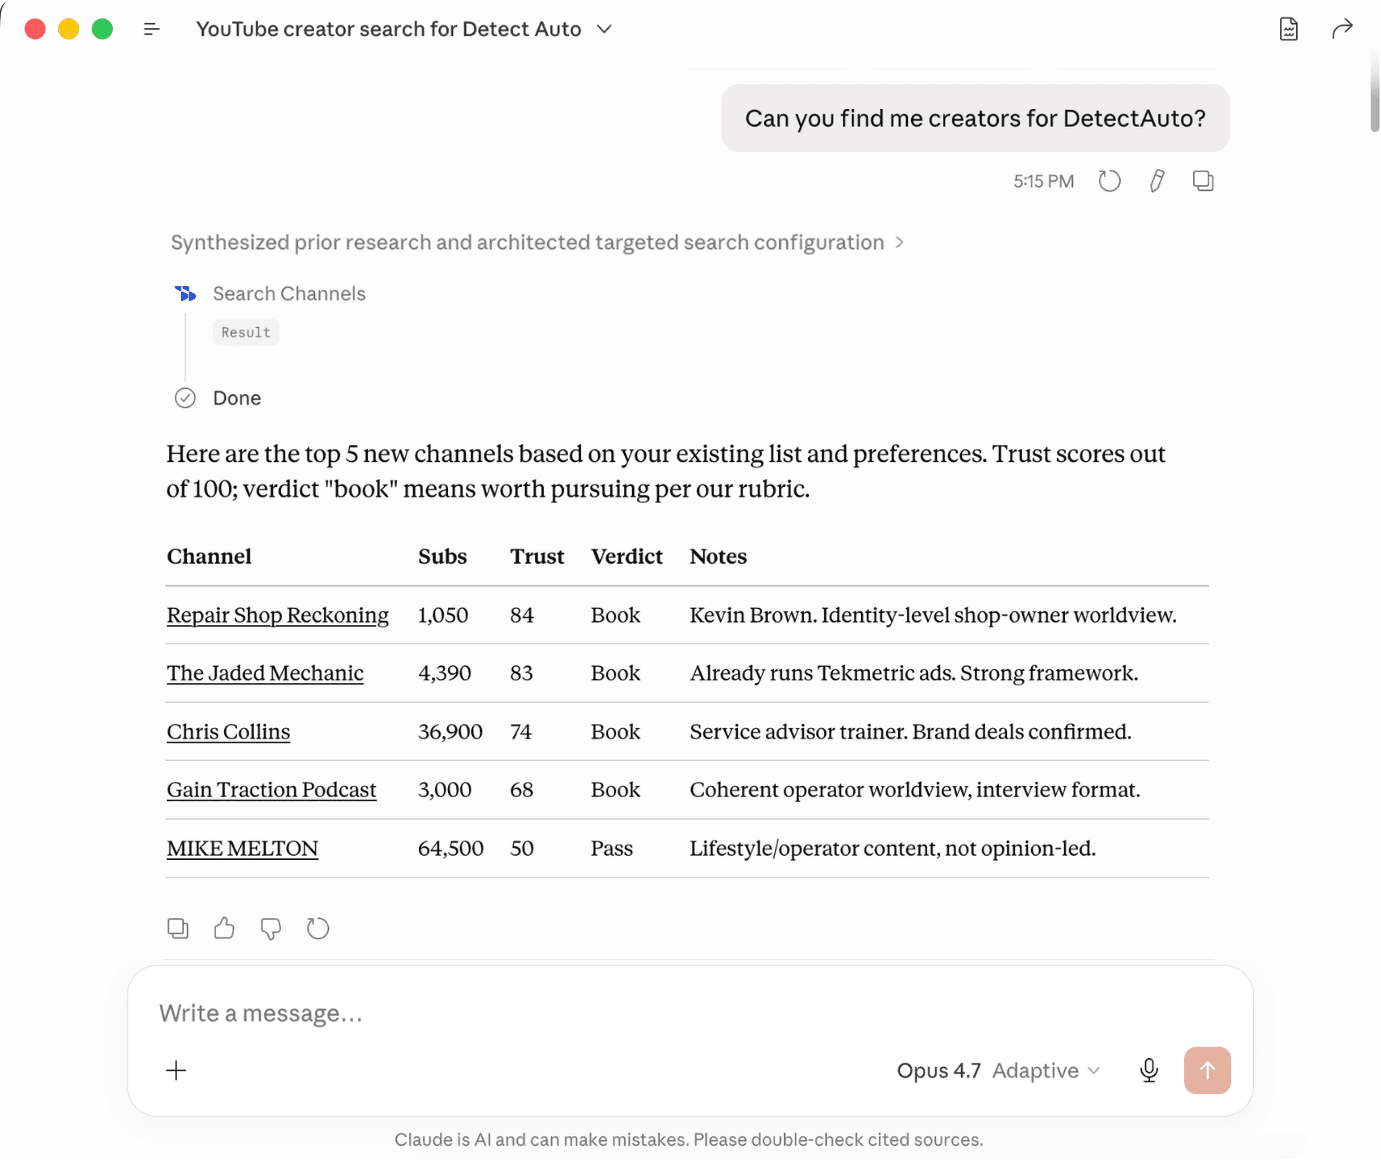
Task: Click the 4,390 subscriber count cell
Action: coord(445,673)
